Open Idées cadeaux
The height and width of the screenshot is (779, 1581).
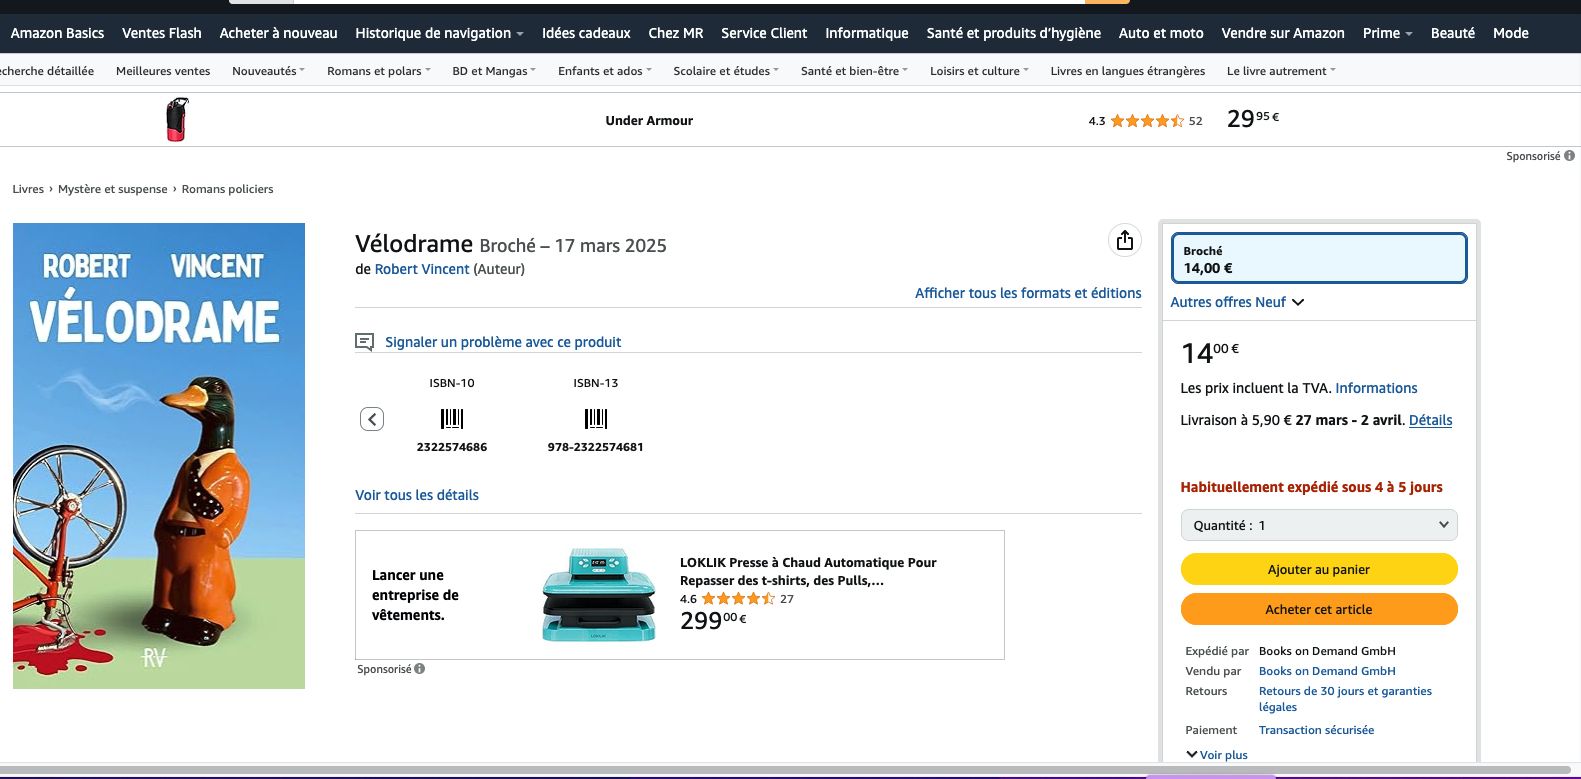click(x=586, y=33)
